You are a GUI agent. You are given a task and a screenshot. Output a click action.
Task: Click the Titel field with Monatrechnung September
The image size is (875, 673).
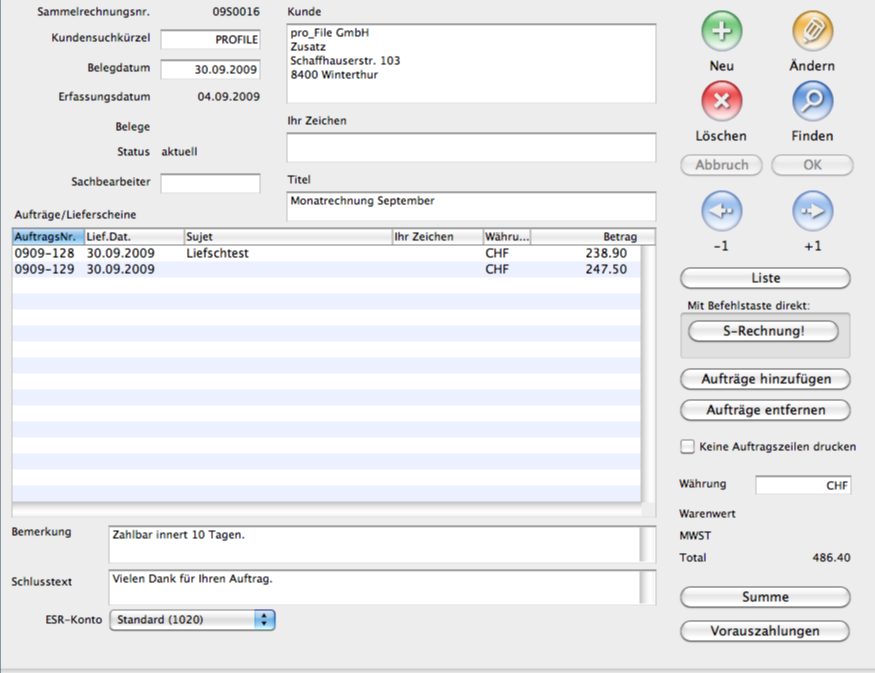[470, 205]
